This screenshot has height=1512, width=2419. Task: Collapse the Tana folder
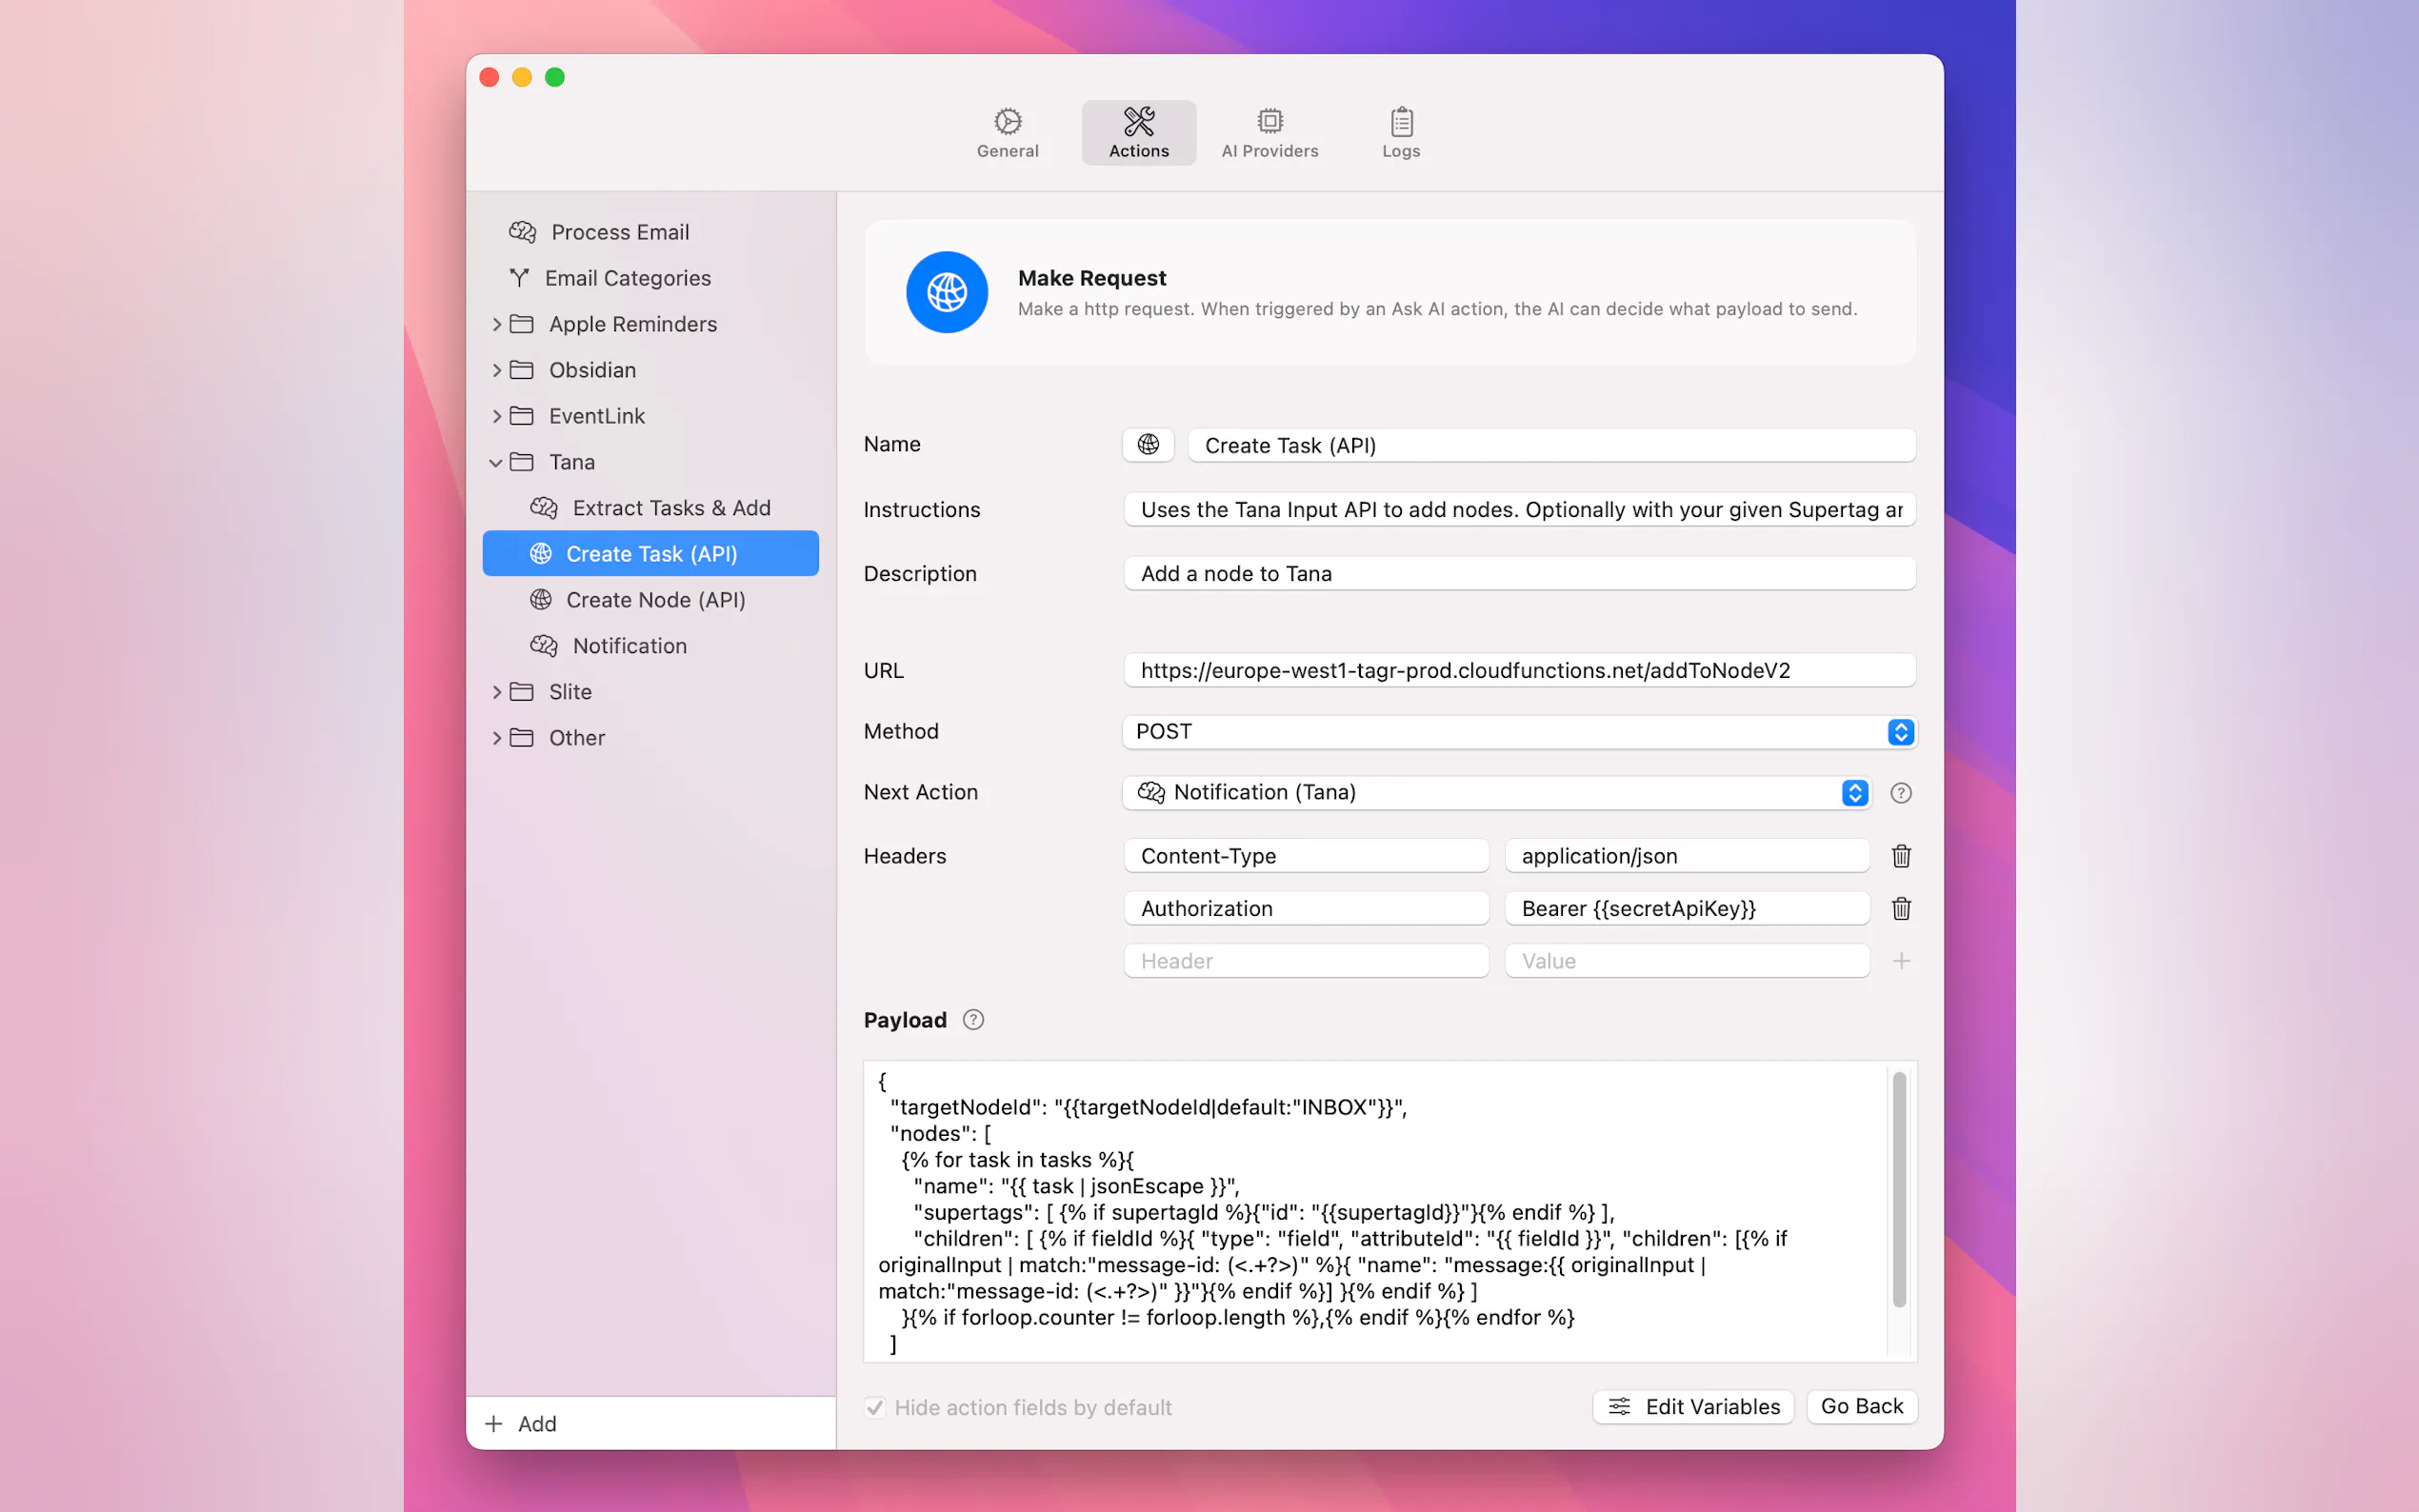(496, 462)
